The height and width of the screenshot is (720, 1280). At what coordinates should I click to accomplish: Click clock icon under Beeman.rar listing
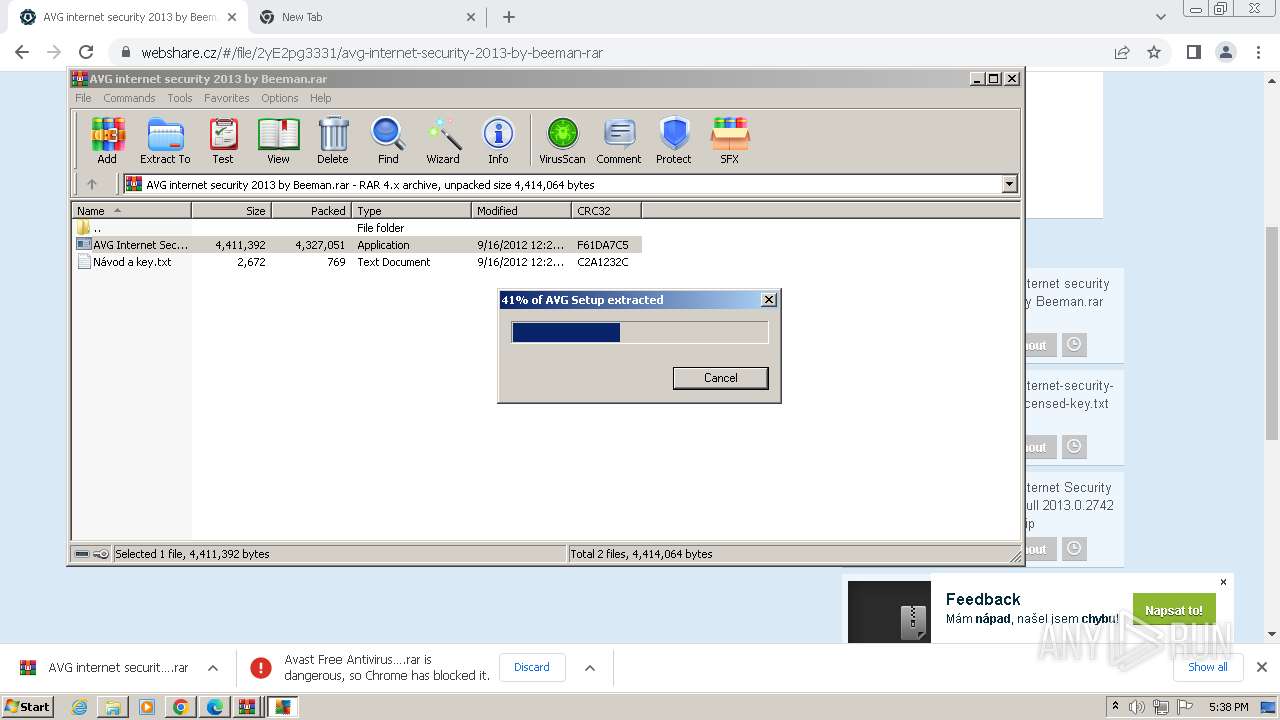coord(1073,345)
